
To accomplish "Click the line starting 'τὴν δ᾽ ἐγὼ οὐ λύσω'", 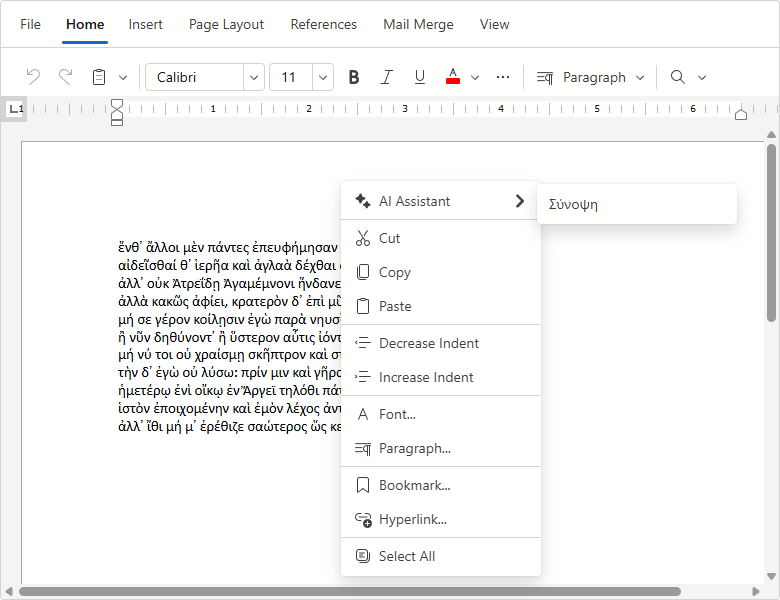I will (229, 373).
